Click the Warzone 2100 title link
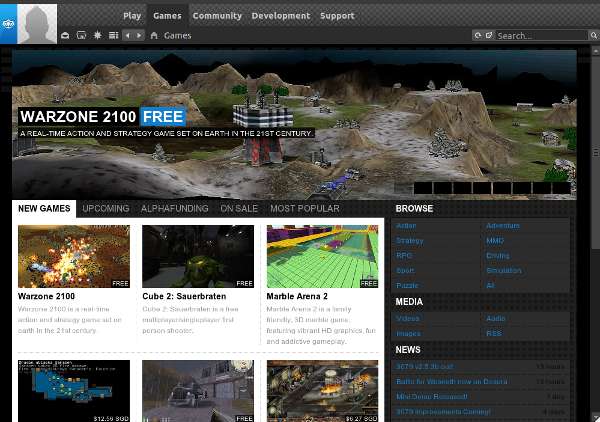Image resolution: width=600 pixels, height=422 pixels. click(x=46, y=296)
